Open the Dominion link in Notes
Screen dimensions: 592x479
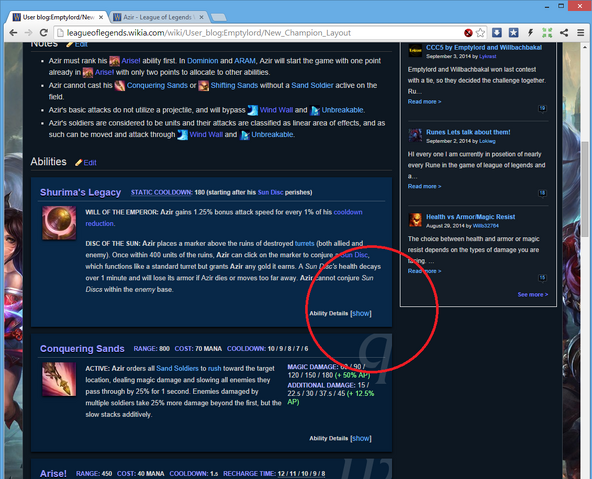pyautogui.click(x=202, y=61)
